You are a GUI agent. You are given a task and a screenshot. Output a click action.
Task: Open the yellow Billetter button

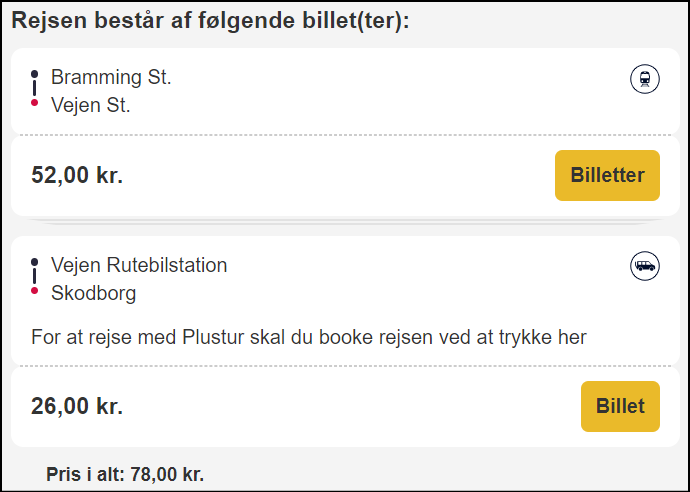tap(607, 175)
